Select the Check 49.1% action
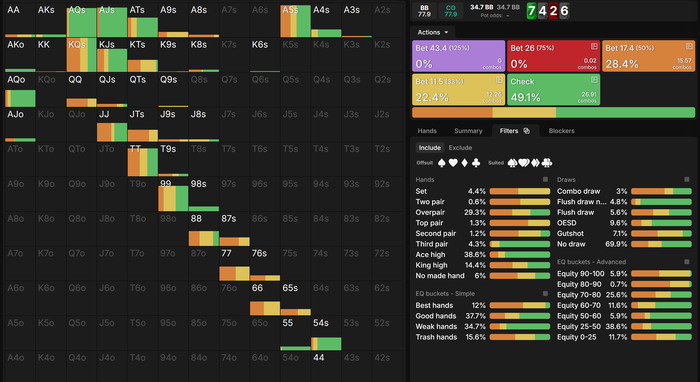The width and height of the screenshot is (700, 382). click(554, 89)
